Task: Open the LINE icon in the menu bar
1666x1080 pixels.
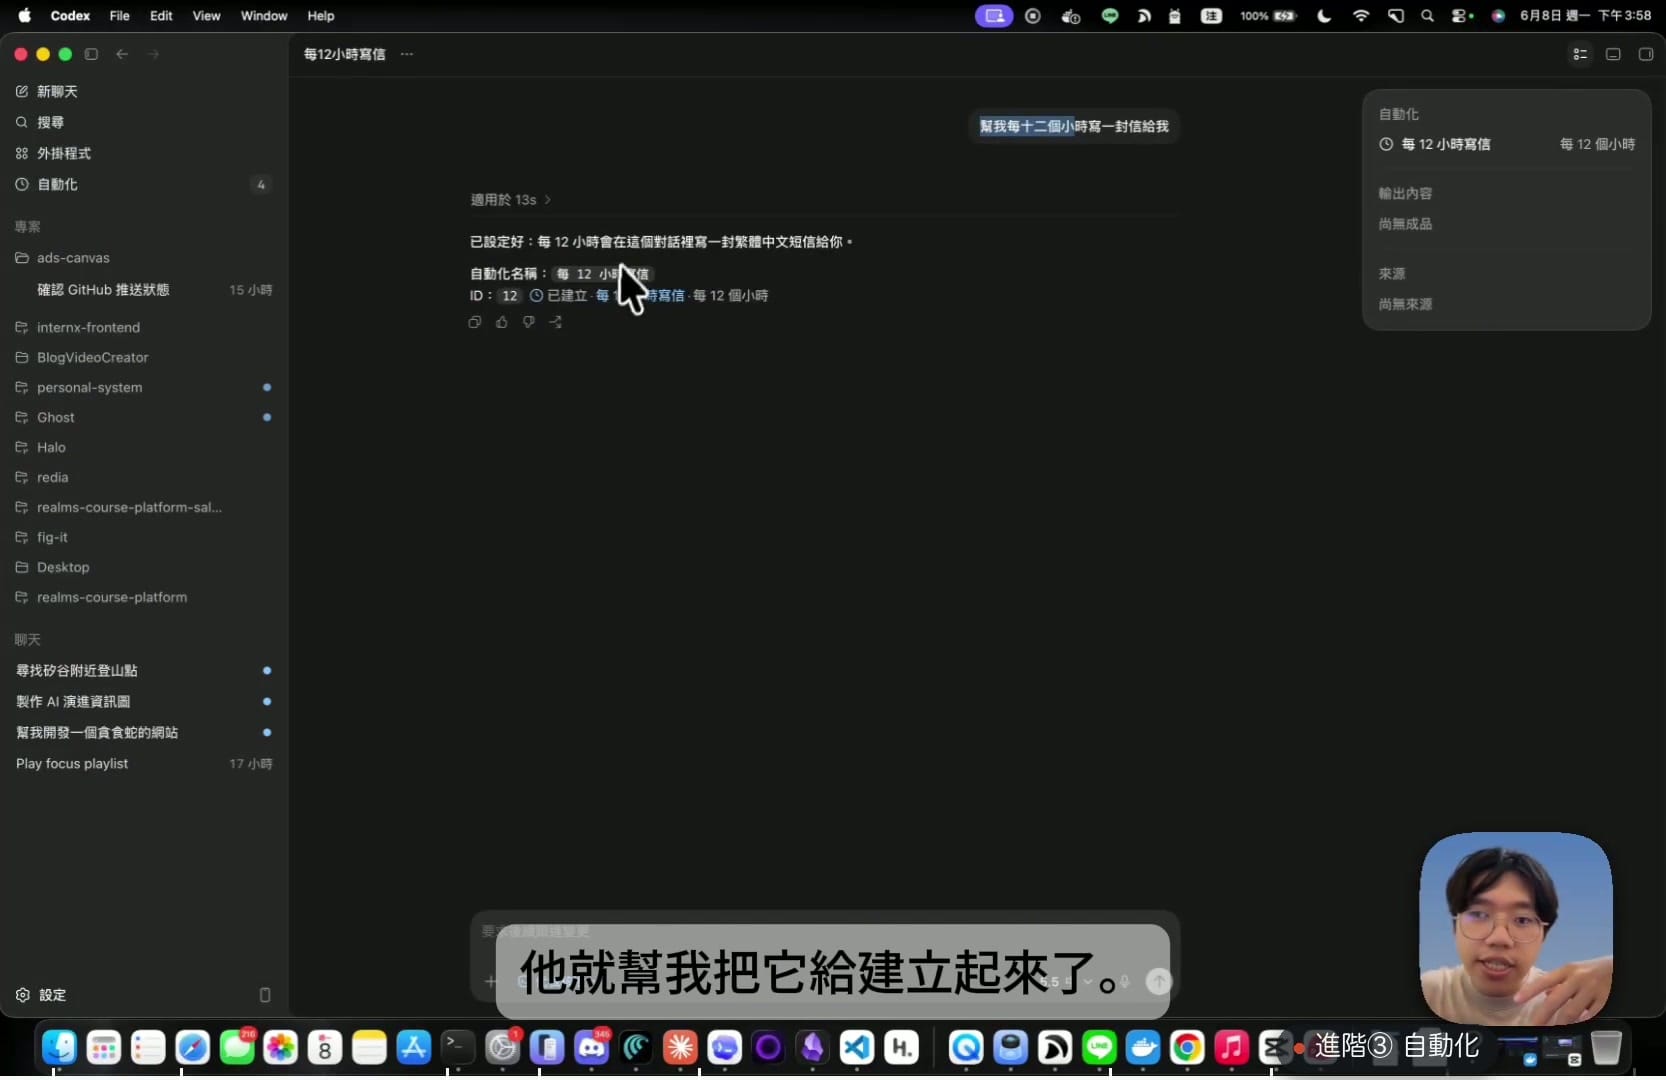Action: point(1109,16)
